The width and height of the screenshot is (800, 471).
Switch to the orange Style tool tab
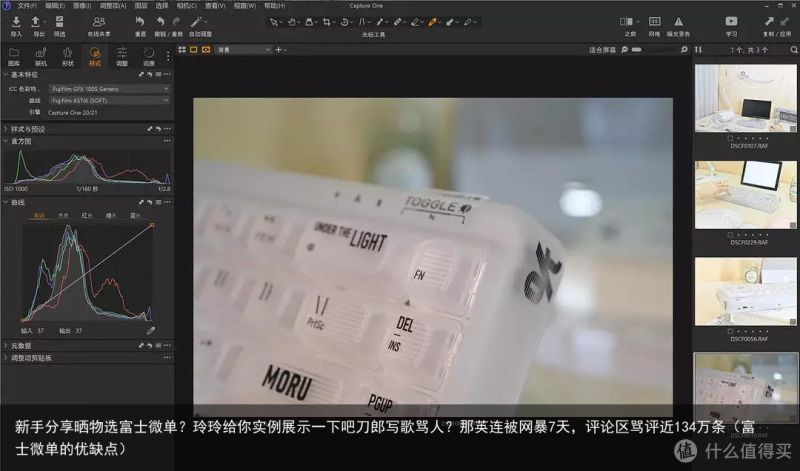tap(95, 56)
